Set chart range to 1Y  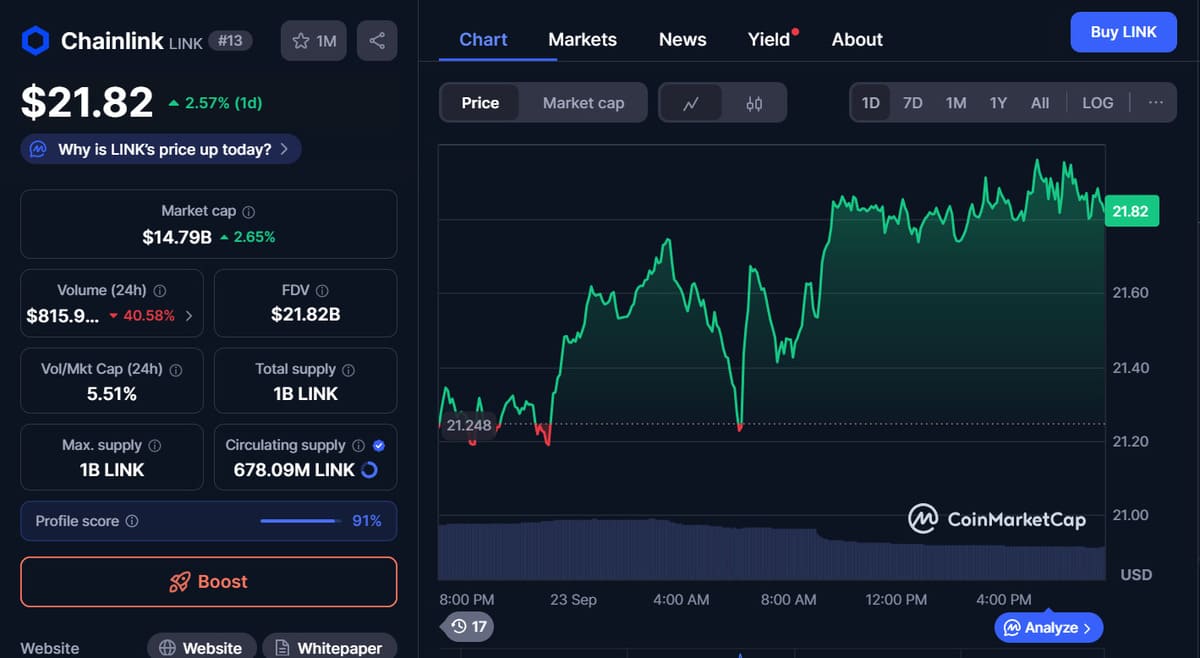(998, 103)
